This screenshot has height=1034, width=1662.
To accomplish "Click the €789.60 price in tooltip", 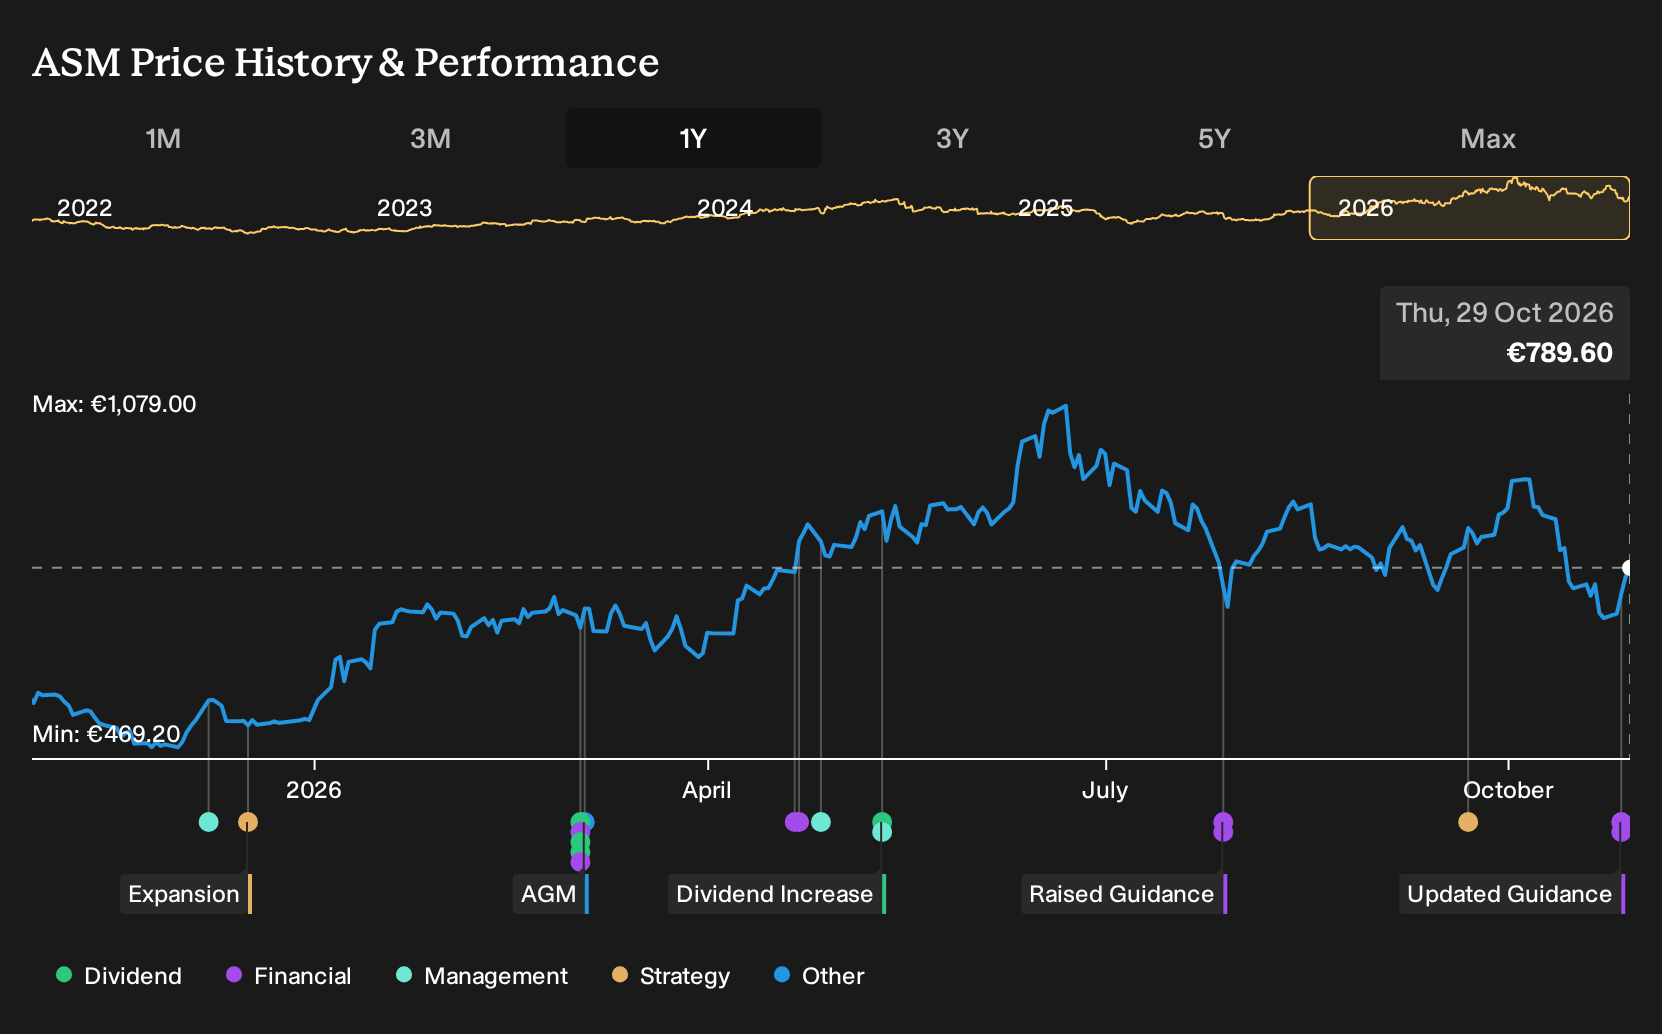I will point(1559,353).
